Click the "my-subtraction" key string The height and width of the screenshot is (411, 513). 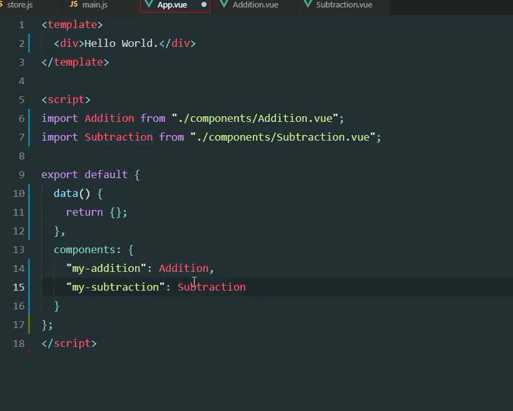coord(116,287)
